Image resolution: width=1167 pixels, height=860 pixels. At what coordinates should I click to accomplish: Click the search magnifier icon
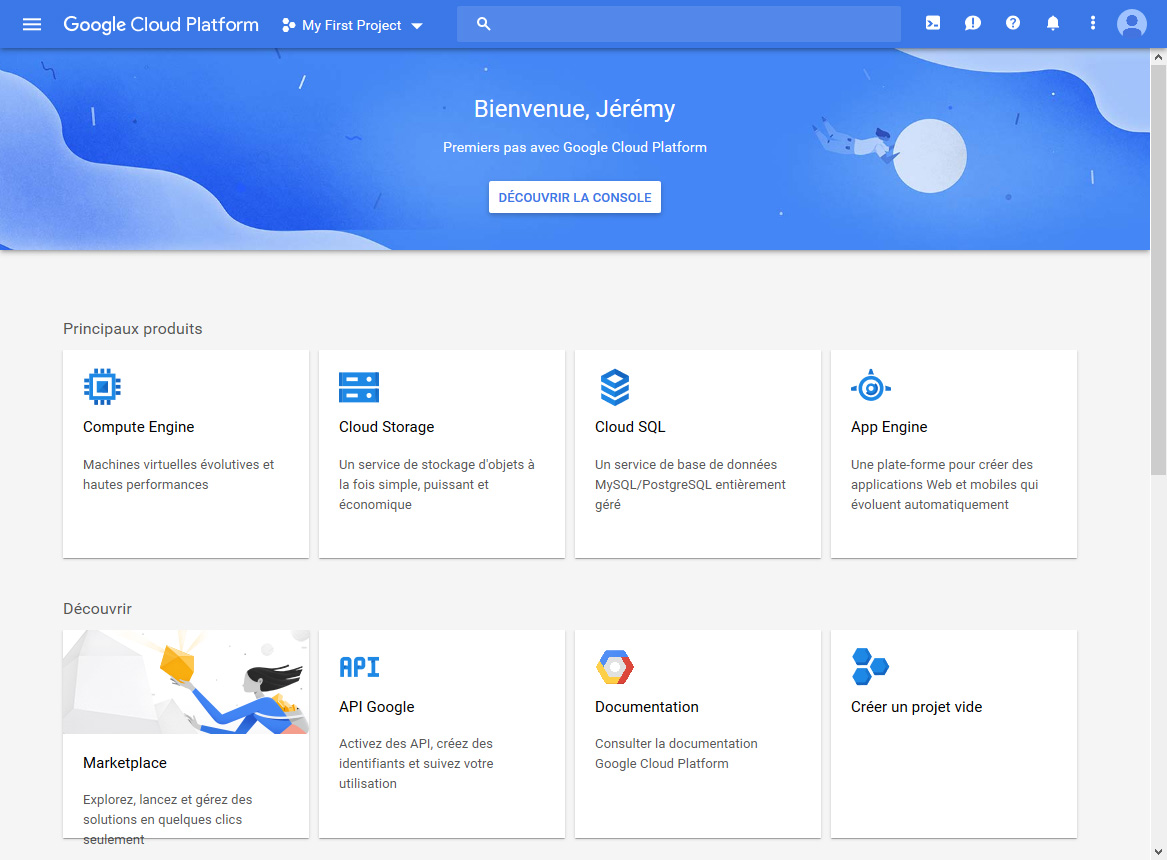(x=484, y=24)
